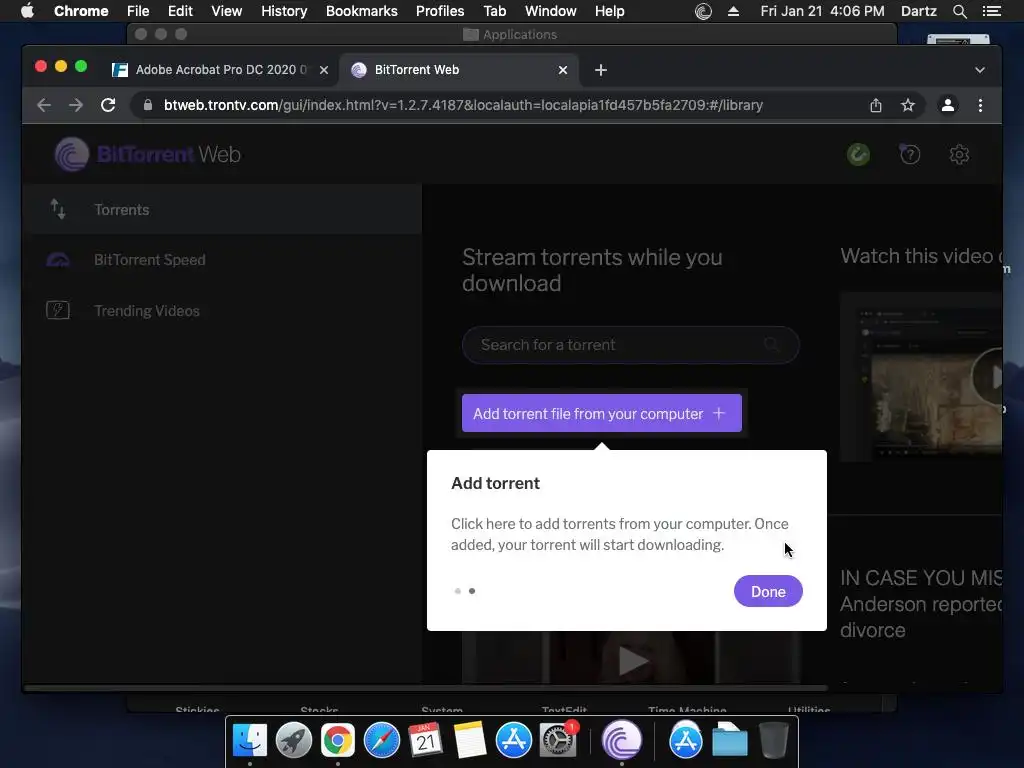Click the address bar URL
This screenshot has height=768, width=1024.
463,105
